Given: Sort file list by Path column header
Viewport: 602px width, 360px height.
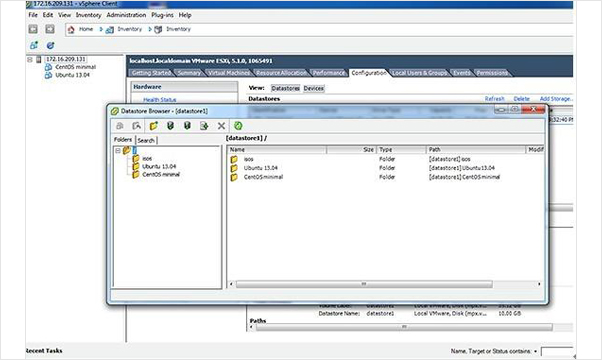Looking at the screenshot, I should pos(476,150).
